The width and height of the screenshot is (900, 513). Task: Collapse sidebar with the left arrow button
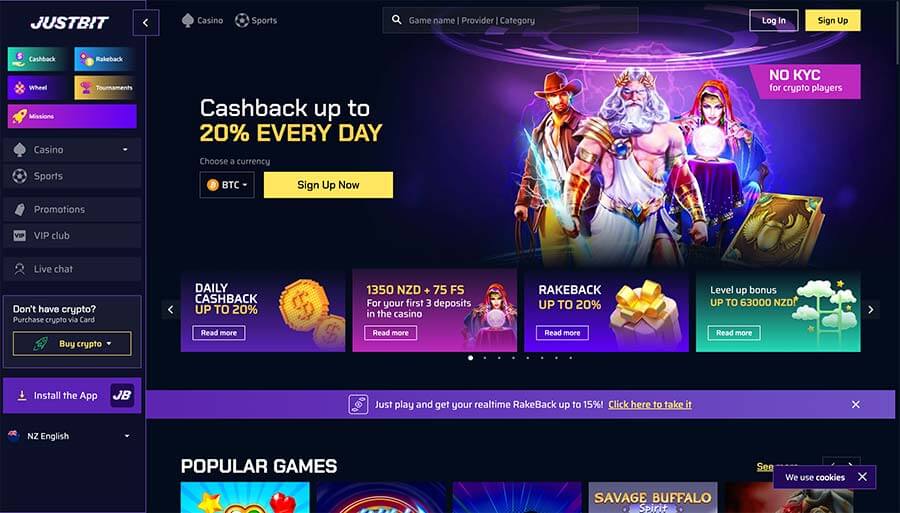146,23
